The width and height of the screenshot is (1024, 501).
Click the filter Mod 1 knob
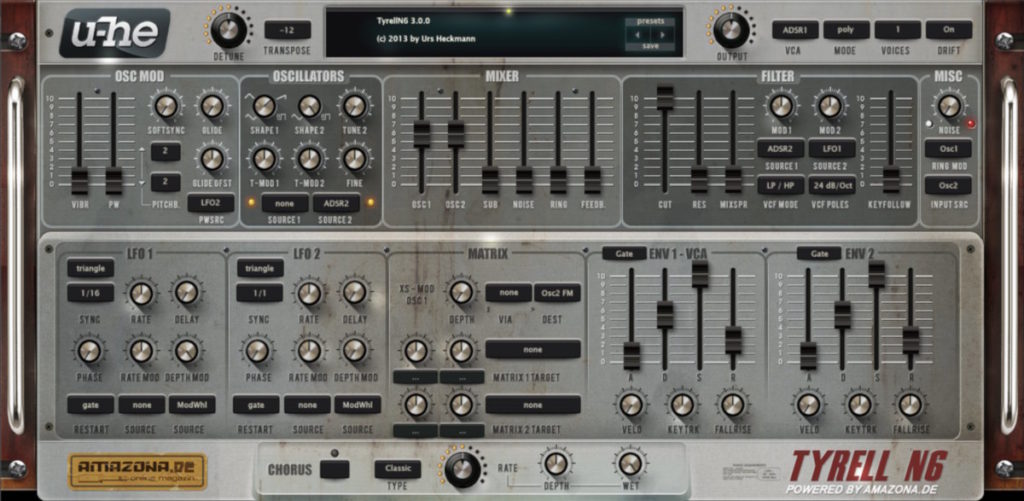[781, 106]
